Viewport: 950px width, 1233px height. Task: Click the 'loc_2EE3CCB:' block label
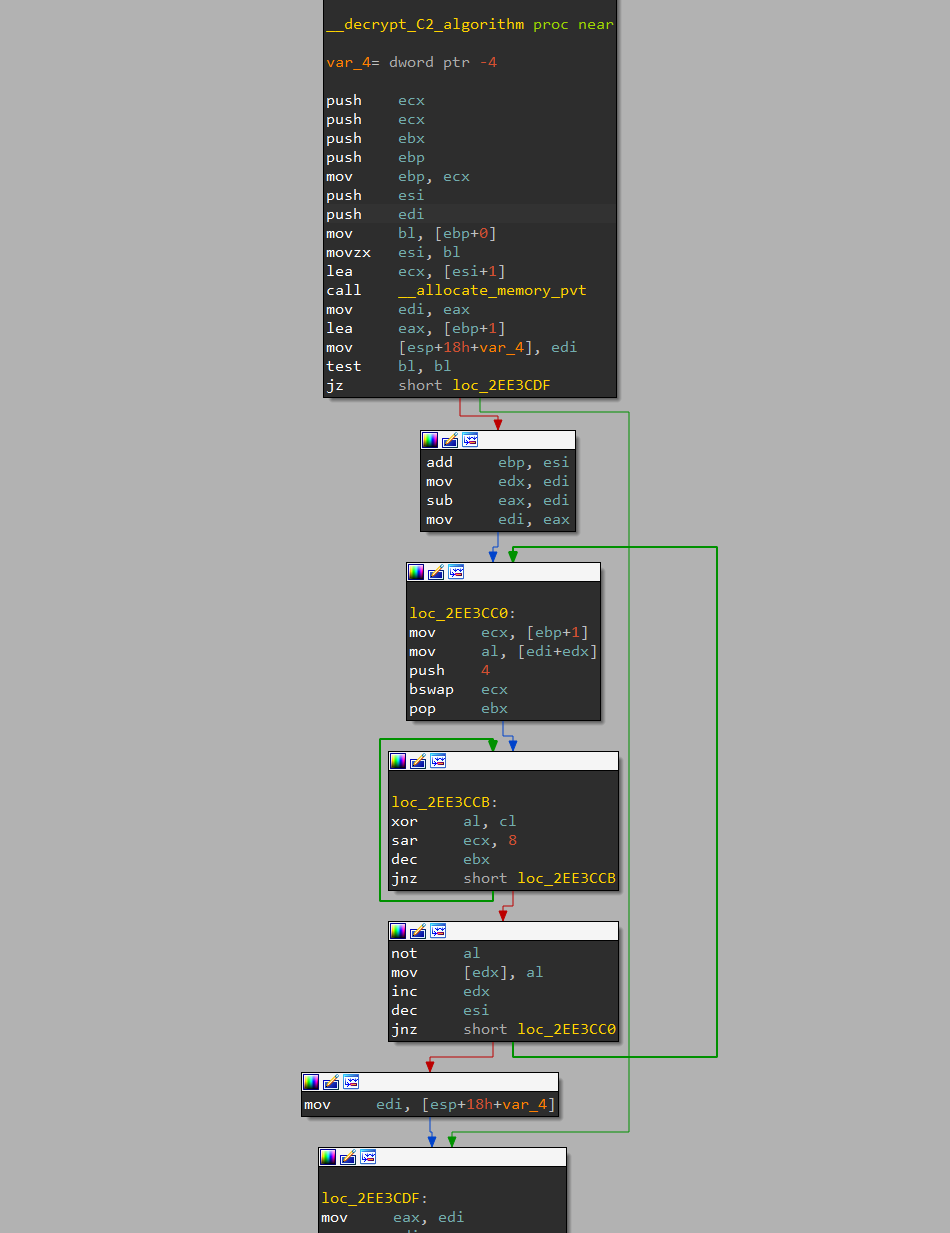point(445,802)
